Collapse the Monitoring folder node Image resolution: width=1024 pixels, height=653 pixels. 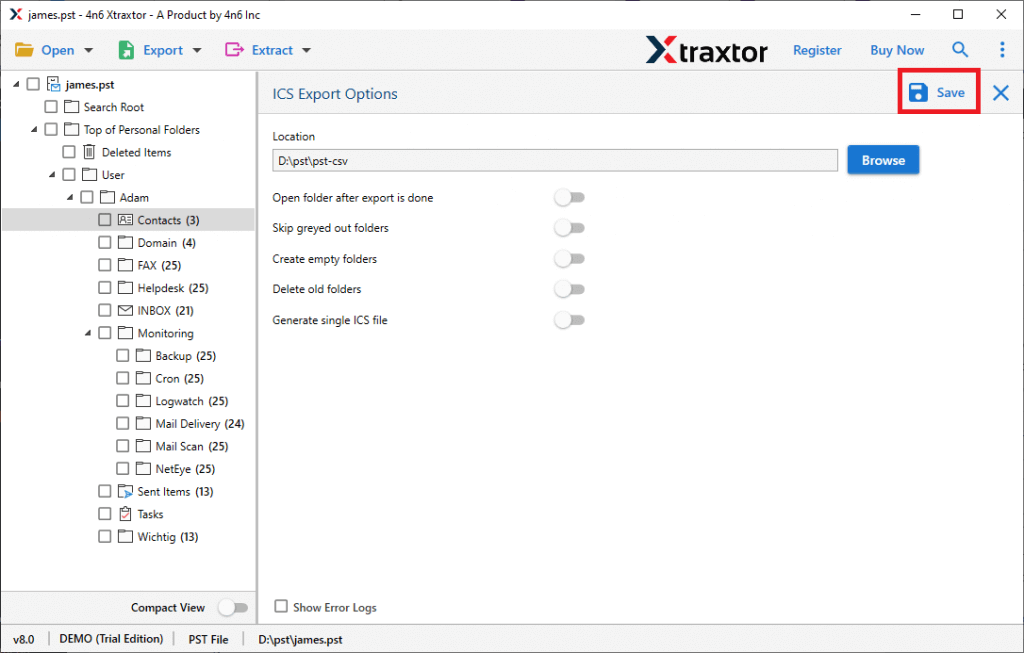click(88, 333)
